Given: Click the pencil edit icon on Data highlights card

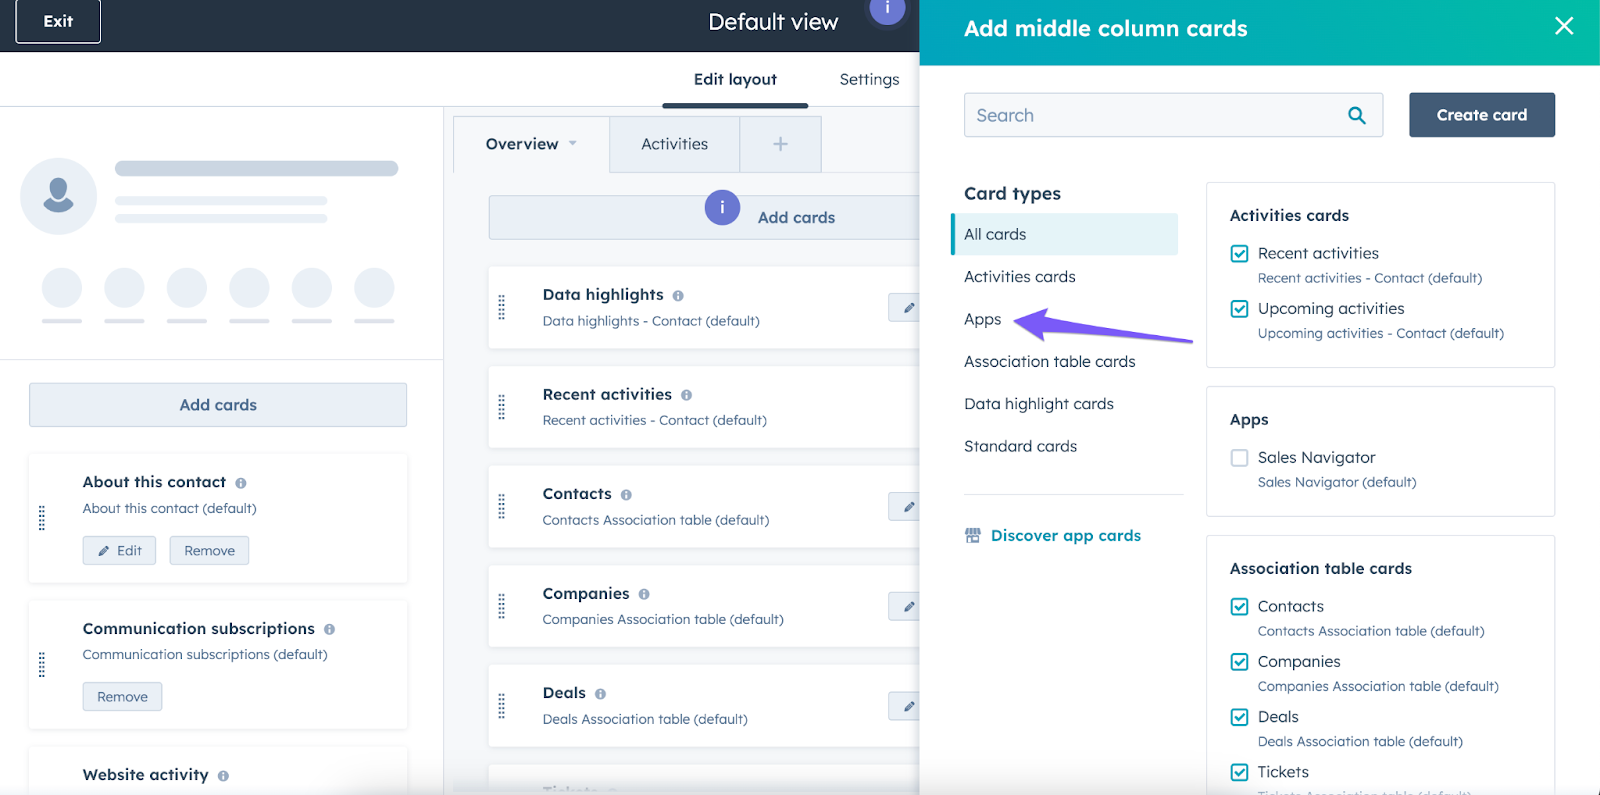Looking at the screenshot, I should click(x=908, y=308).
